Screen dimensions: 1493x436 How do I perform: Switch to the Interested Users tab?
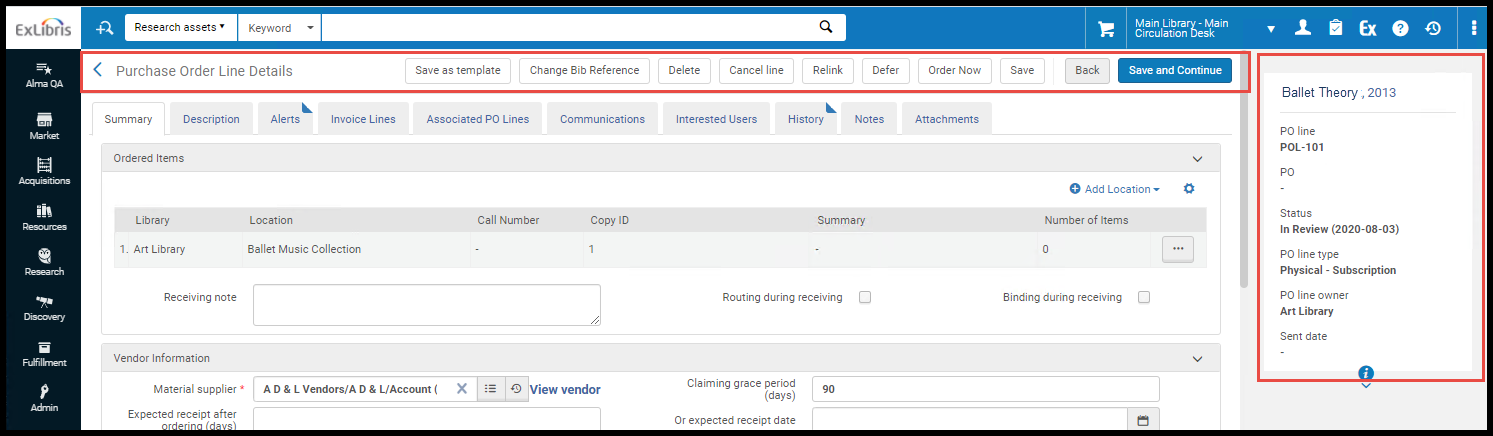point(716,119)
